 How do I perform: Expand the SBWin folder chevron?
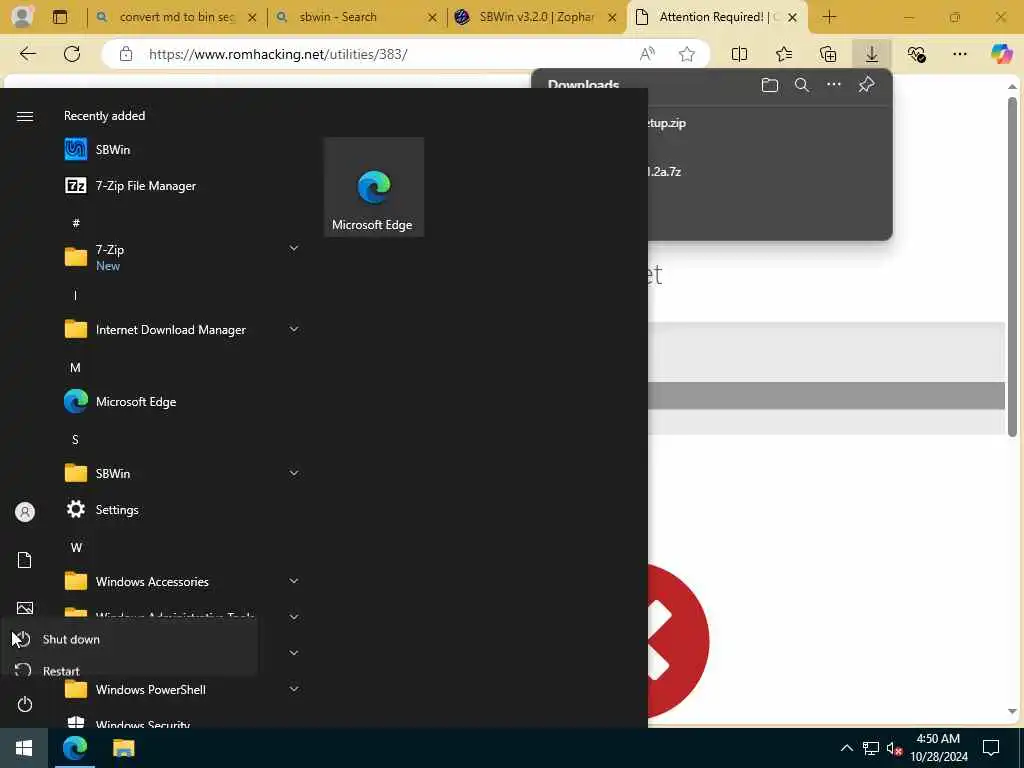[x=294, y=473]
